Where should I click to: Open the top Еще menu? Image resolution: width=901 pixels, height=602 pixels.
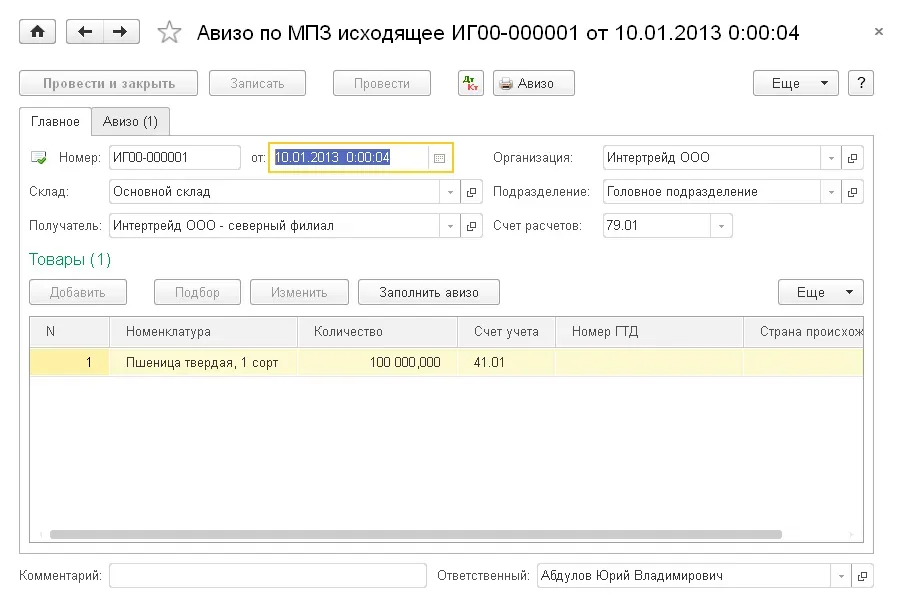pos(795,83)
